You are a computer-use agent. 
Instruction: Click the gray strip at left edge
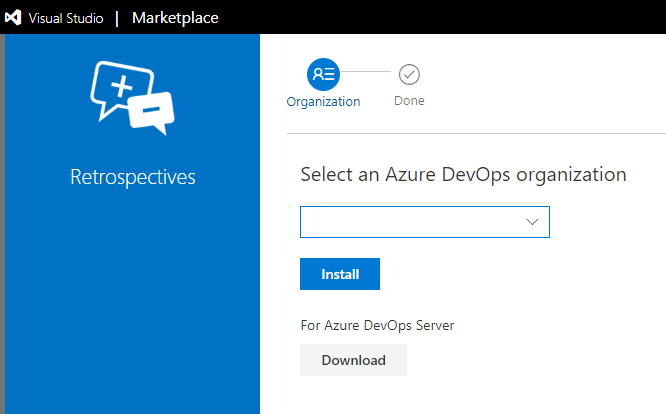2,224
